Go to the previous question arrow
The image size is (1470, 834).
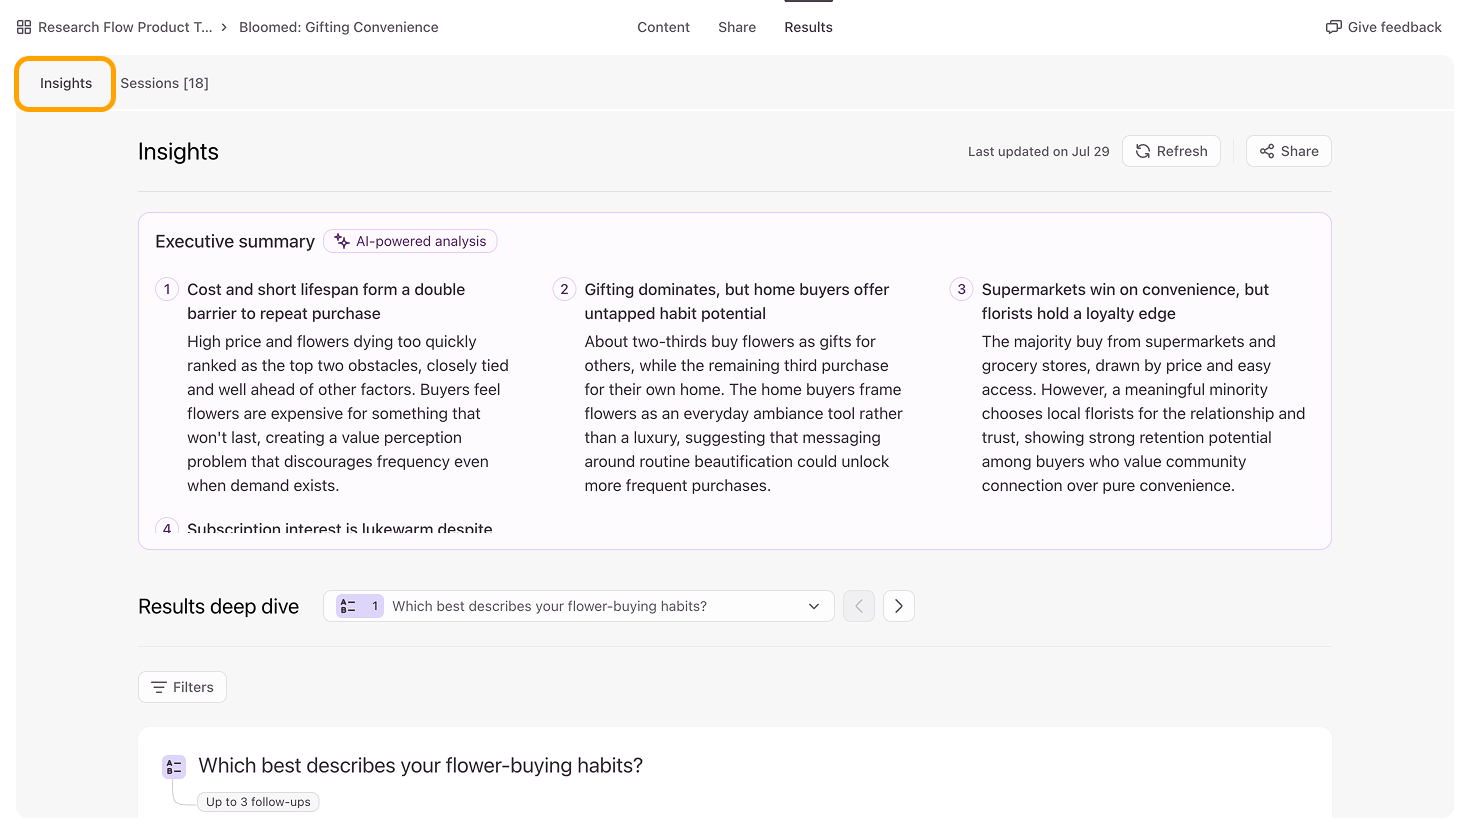pos(859,606)
